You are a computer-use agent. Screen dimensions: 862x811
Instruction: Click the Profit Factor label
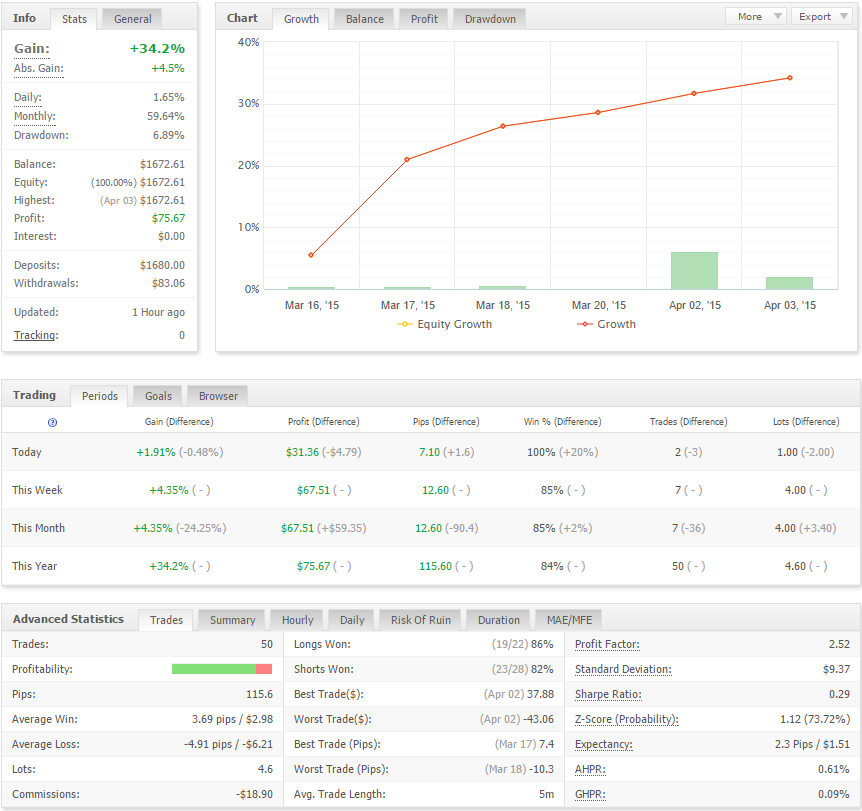click(x=607, y=644)
